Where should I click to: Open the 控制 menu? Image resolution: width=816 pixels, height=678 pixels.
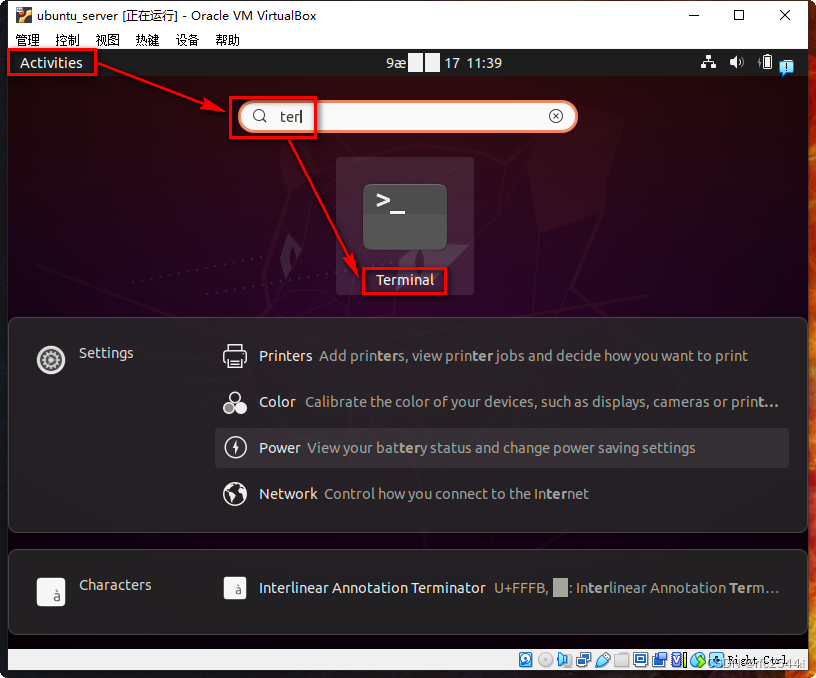tap(67, 40)
